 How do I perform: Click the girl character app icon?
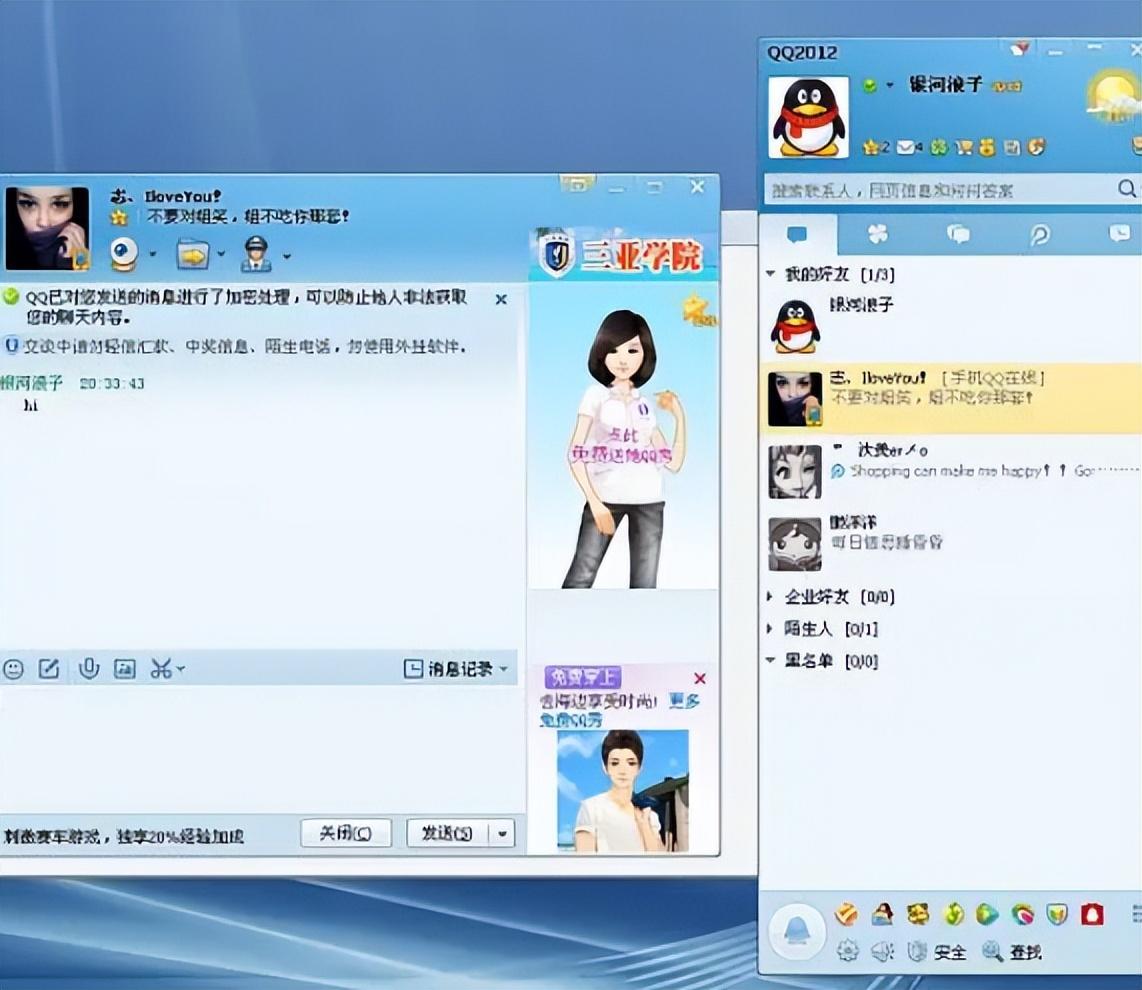point(883,914)
